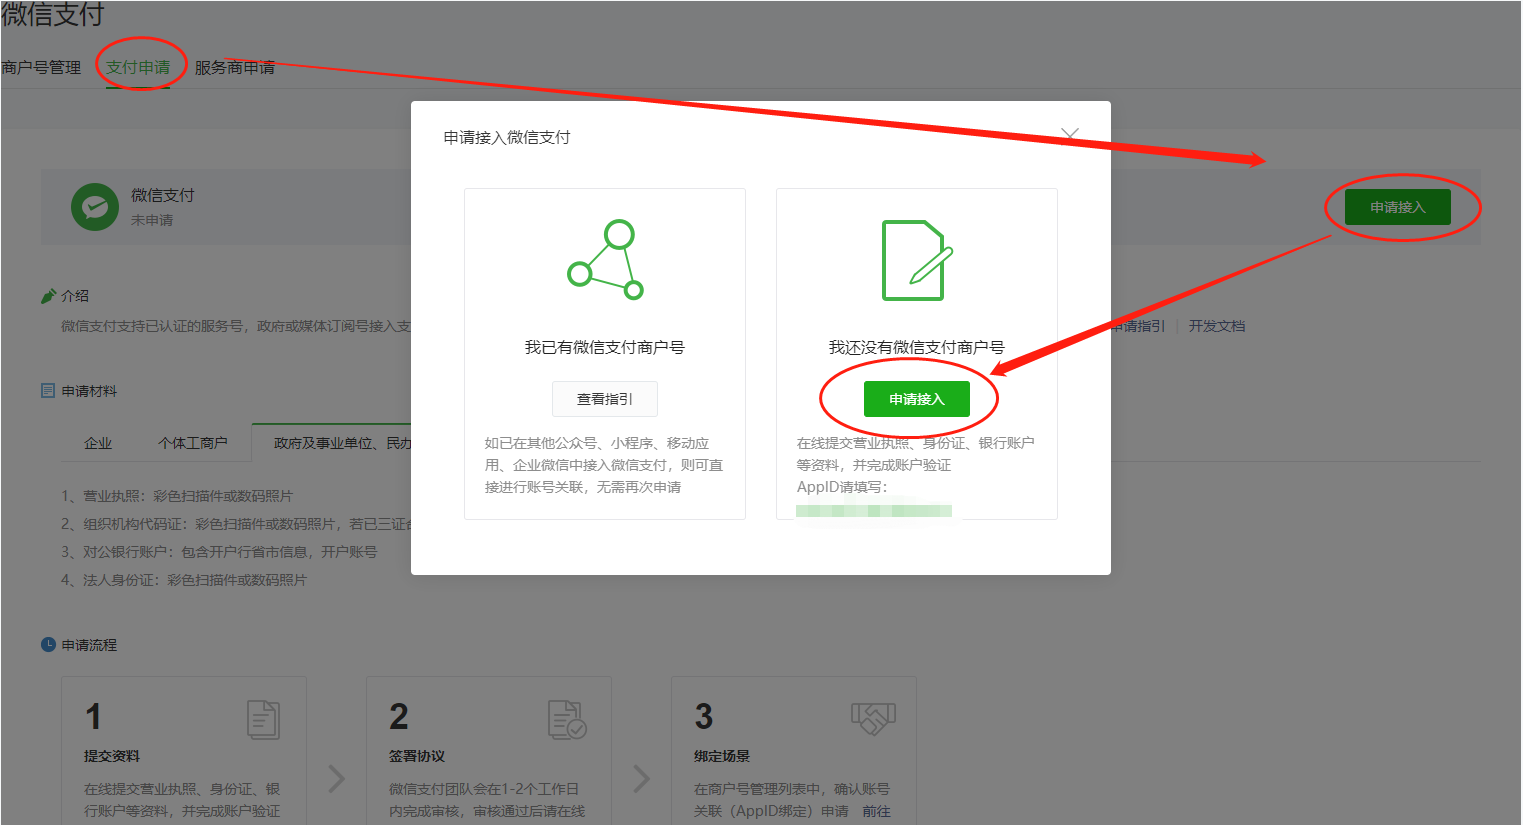Click the dialog title "申请接入微信支付"
Viewport: 1523px width, 825px height.
pyautogui.click(x=507, y=137)
